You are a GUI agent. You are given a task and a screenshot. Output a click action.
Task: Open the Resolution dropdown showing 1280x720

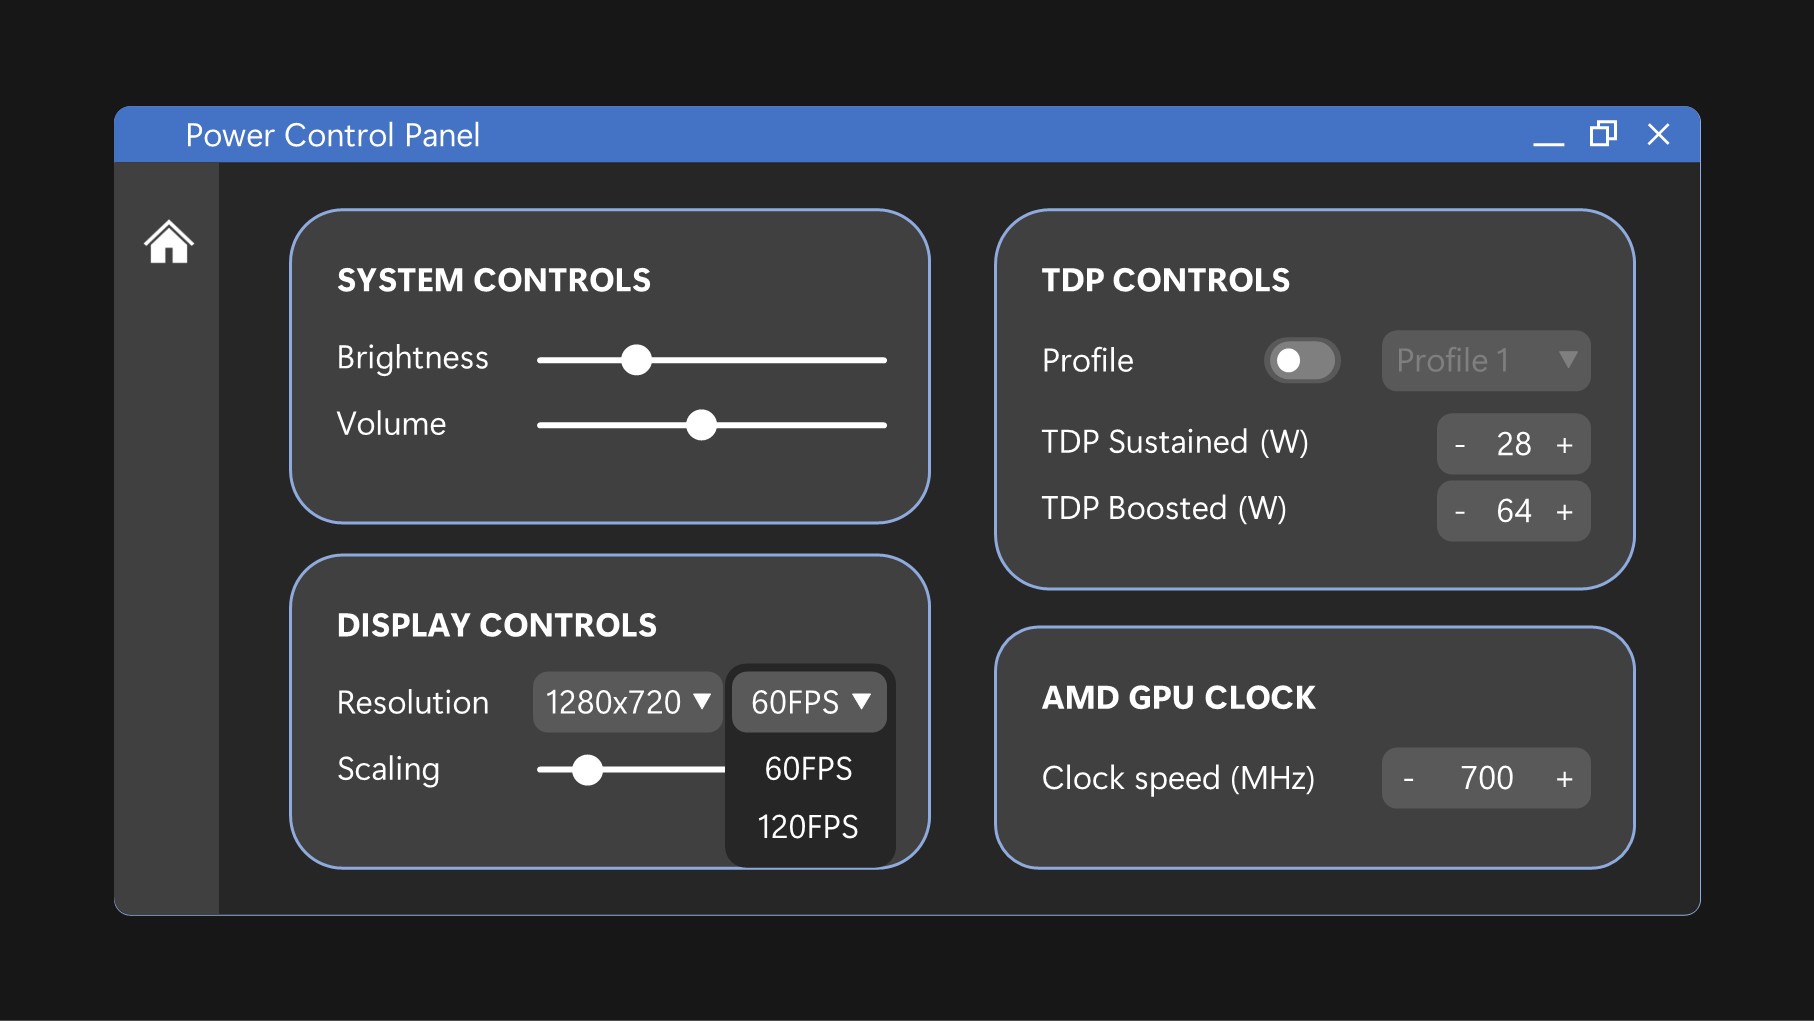626,702
